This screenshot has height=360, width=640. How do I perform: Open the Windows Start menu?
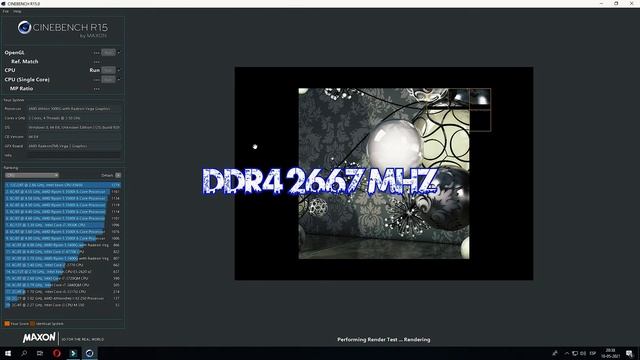click(x=8, y=353)
